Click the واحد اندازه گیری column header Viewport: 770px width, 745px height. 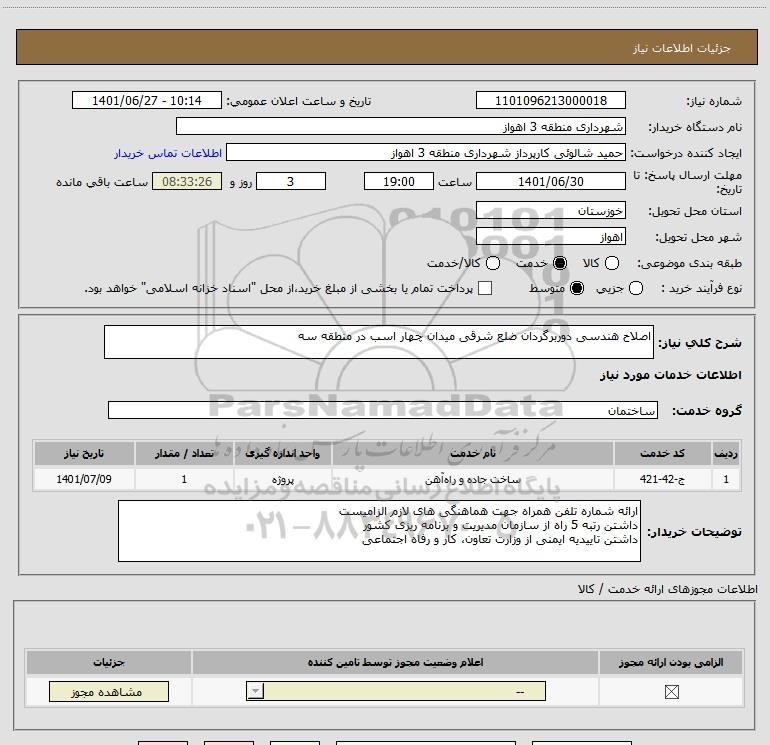(x=283, y=453)
